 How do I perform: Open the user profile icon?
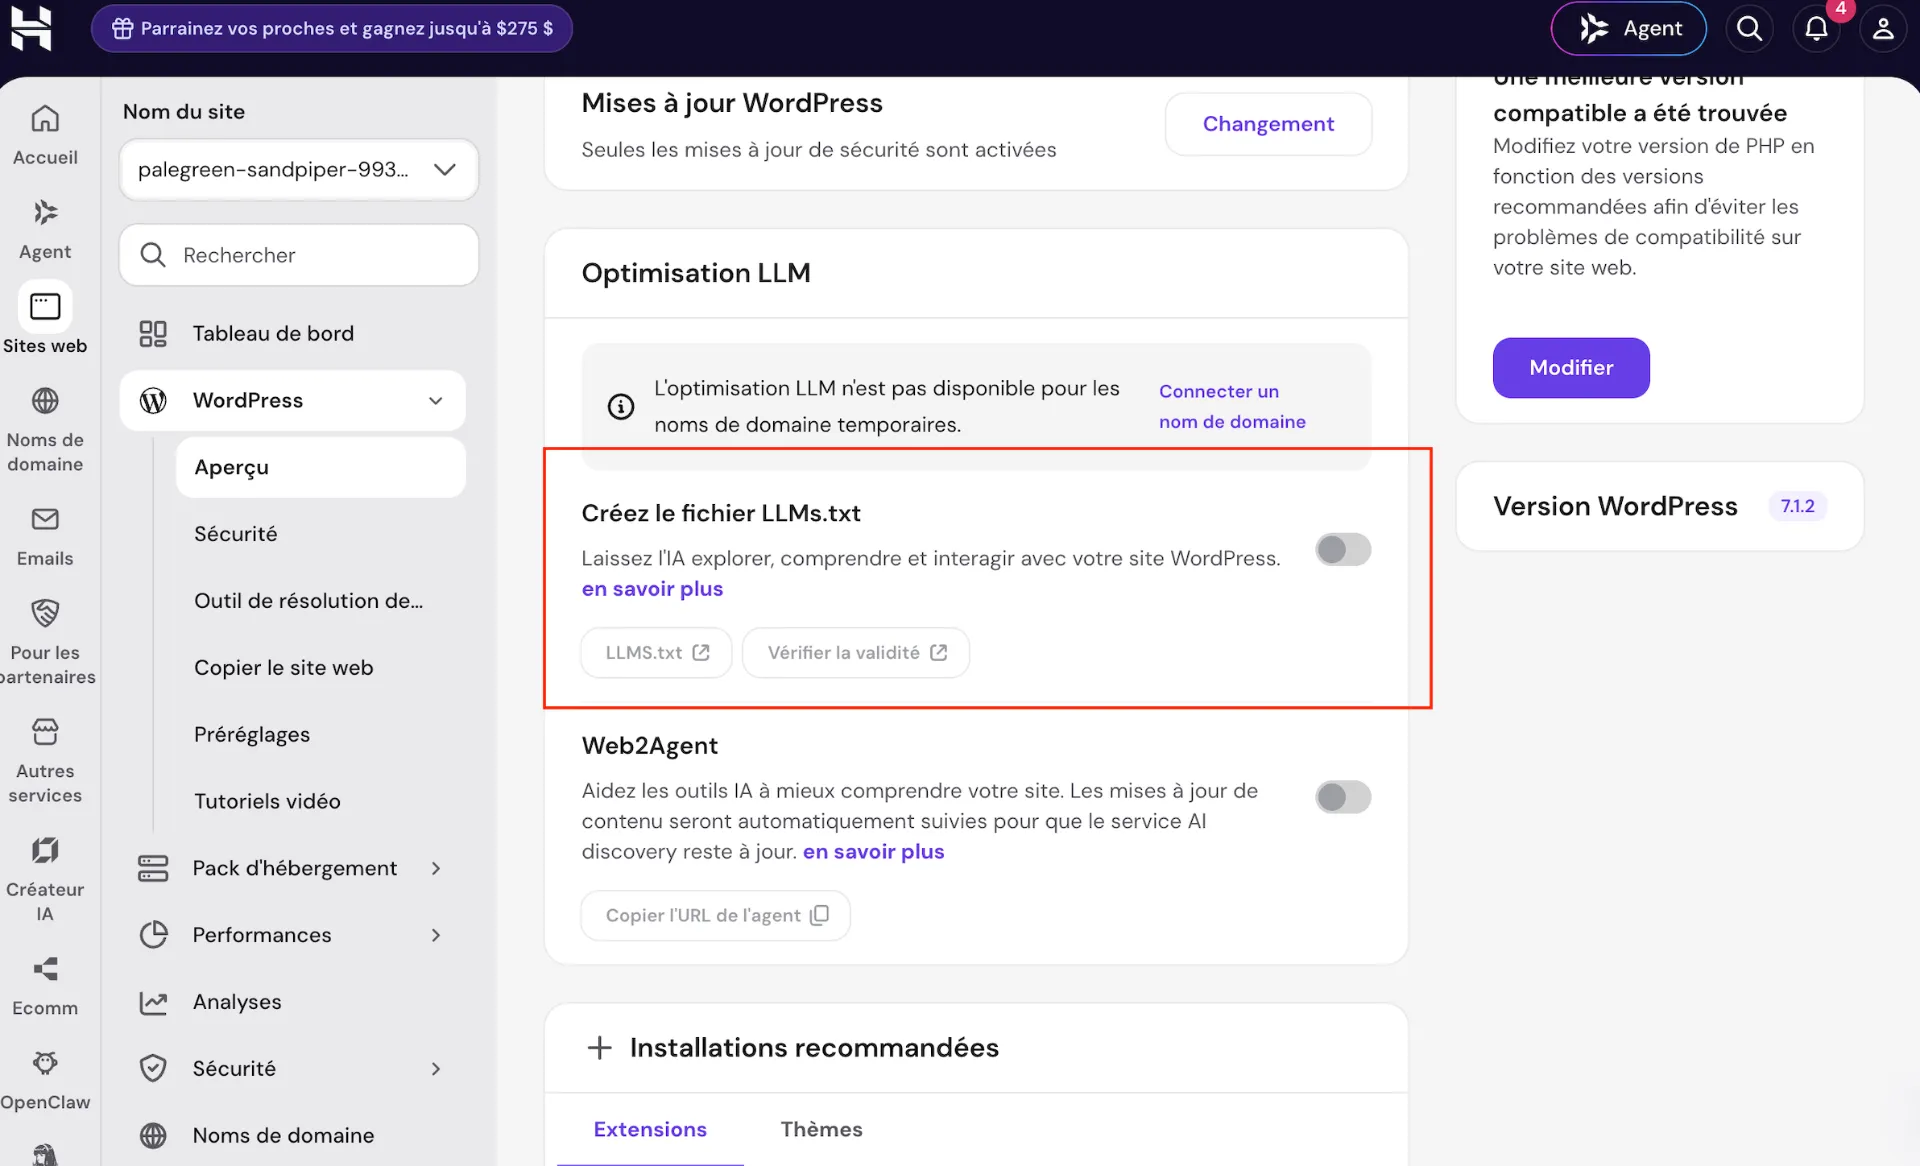1883,28
